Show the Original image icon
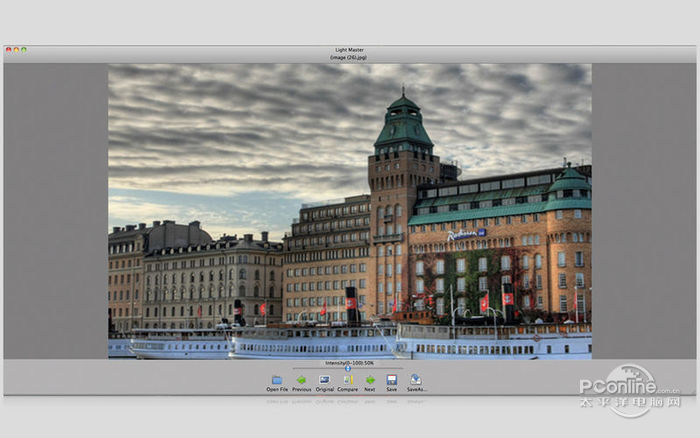The image size is (700, 438). (325, 380)
